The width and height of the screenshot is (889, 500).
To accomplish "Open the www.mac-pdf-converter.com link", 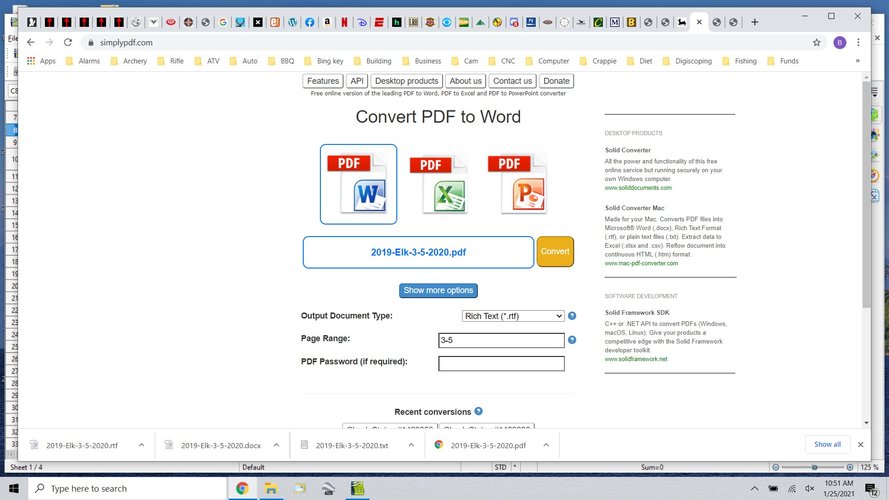I will [x=641, y=263].
